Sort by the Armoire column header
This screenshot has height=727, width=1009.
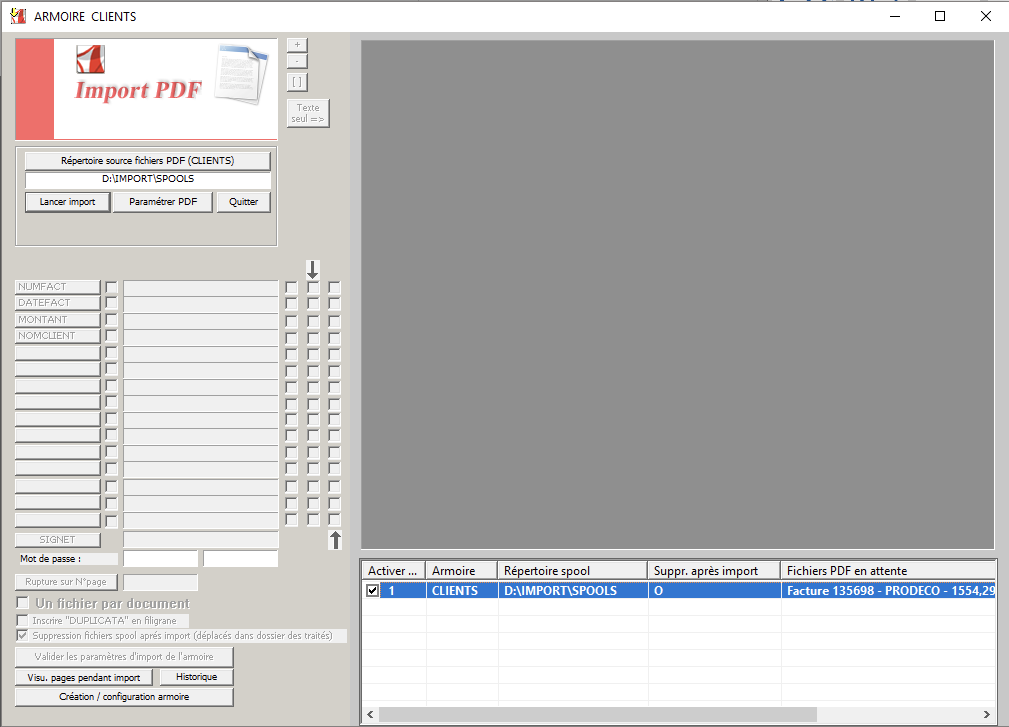coord(461,570)
